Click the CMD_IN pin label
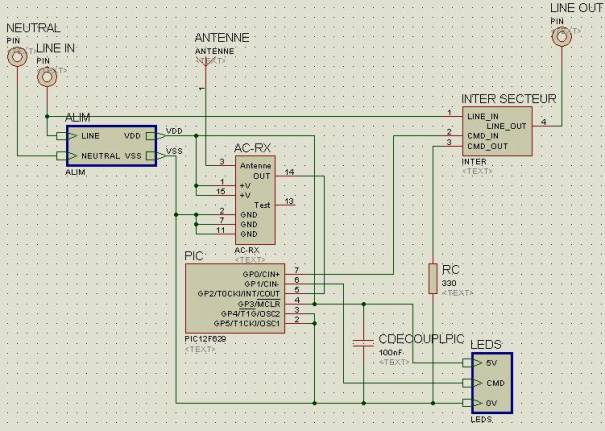The height and width of the screenshot is (431, 605). [x=483, y=136]
